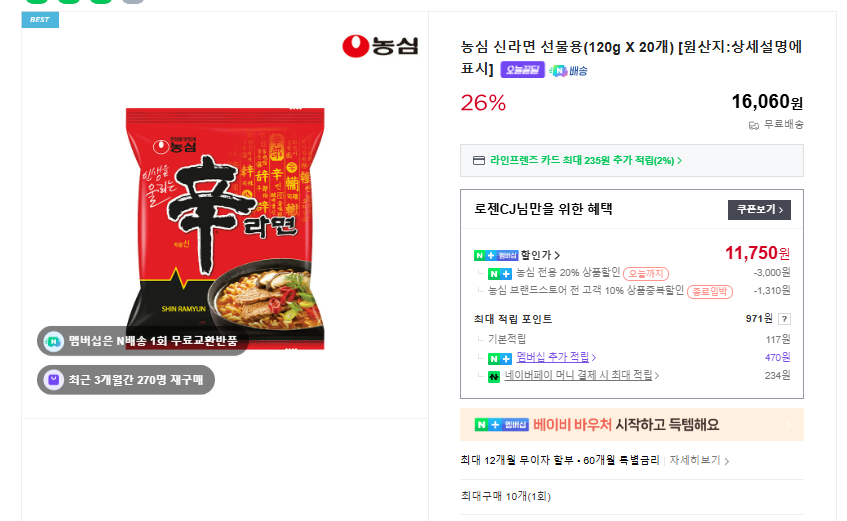Click the Naver Pay icon next to 네이버페이 머니
The height and width of the screenshot is (521, 847).
pyautogui.click(x=494, y=376)
